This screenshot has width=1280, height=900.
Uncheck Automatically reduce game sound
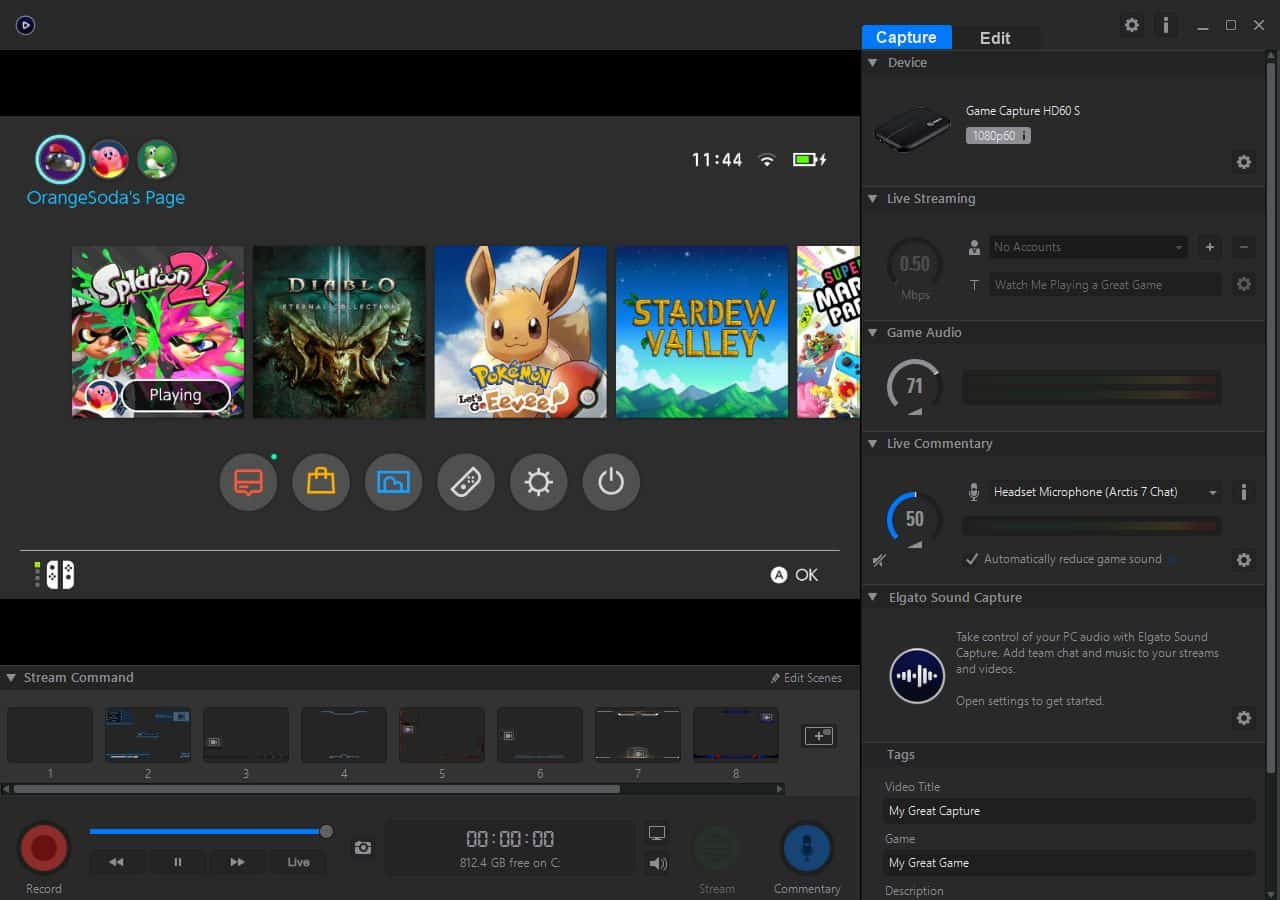click(x=971, y=559)
